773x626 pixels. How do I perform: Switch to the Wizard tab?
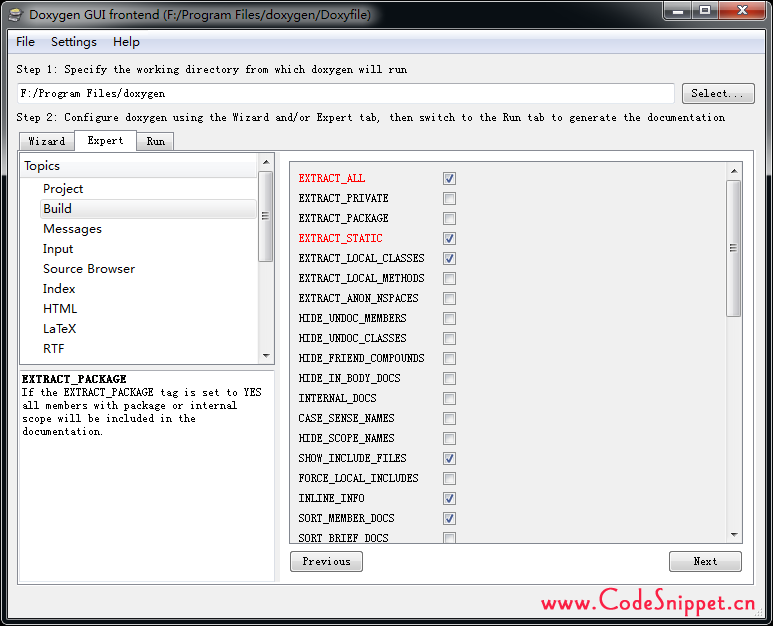pyautogui.click(x=47, y=141)
